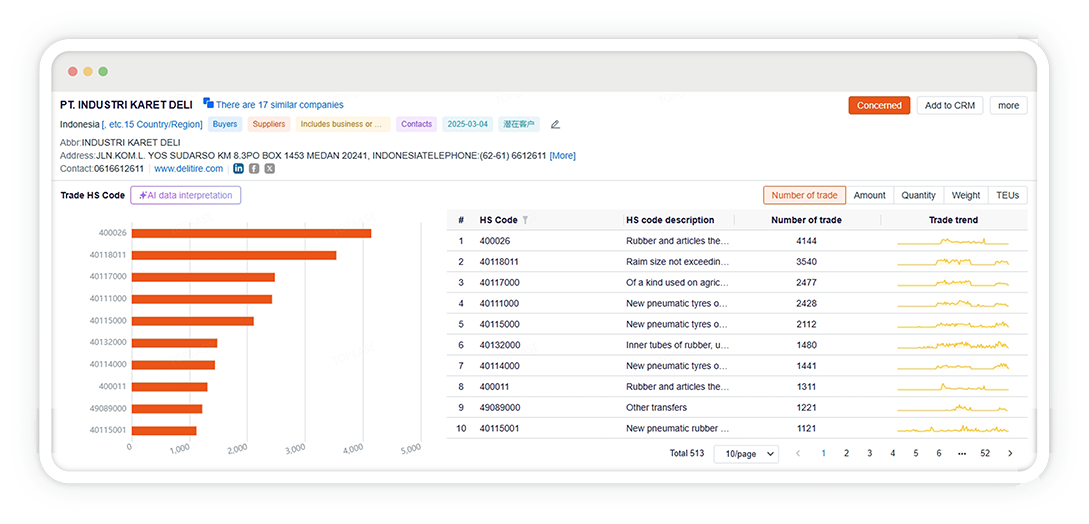Screen dimensions: 1089x524
Task: Click the trade trend sparkline for 40132000
Action: pyautogui.click(x=953, y=345)
